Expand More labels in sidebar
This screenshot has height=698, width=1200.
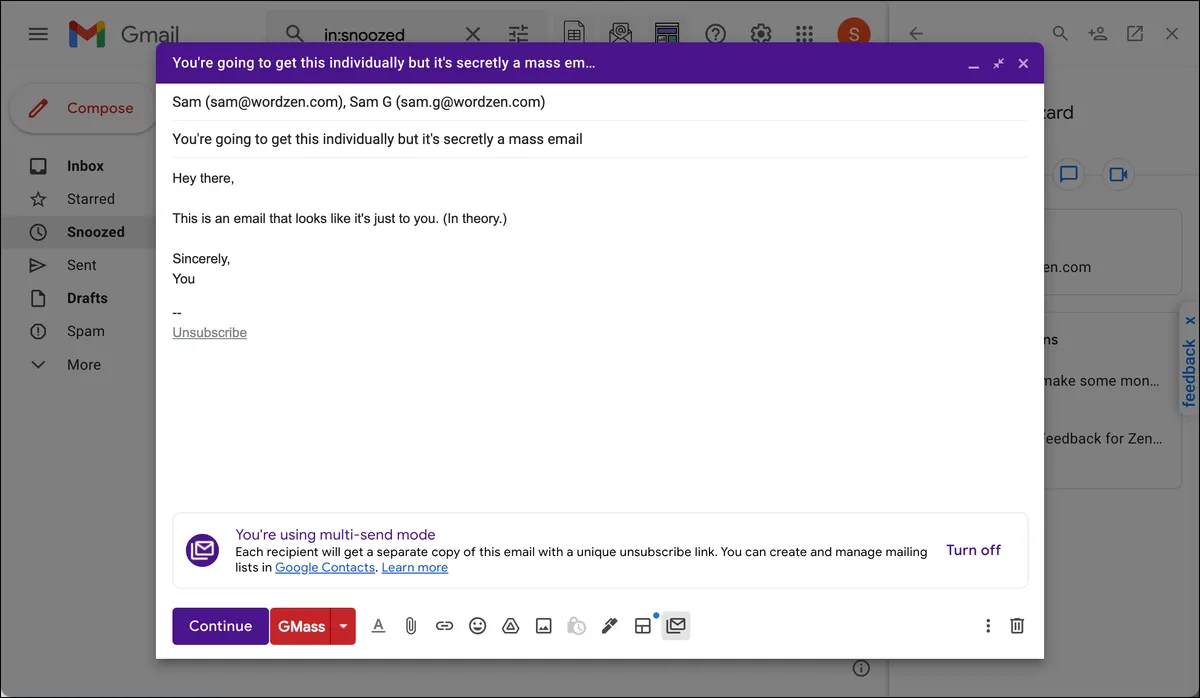pyautogui.click(x=83, y=365)
